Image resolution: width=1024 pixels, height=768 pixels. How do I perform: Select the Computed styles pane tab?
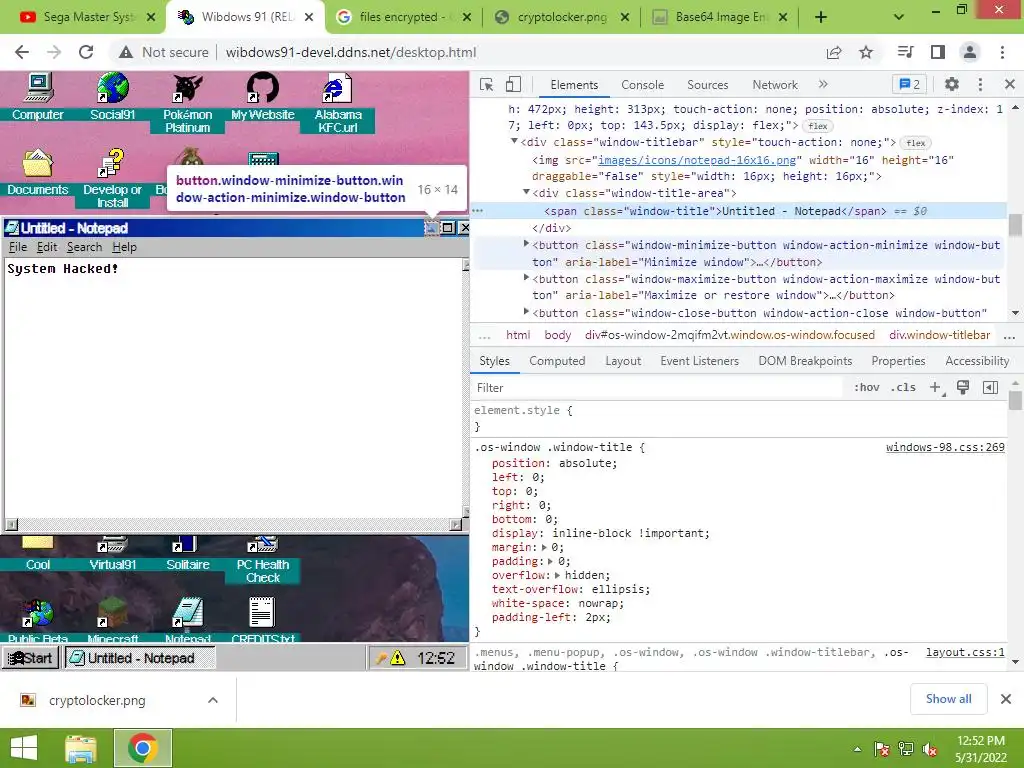(x=557, y=361)
